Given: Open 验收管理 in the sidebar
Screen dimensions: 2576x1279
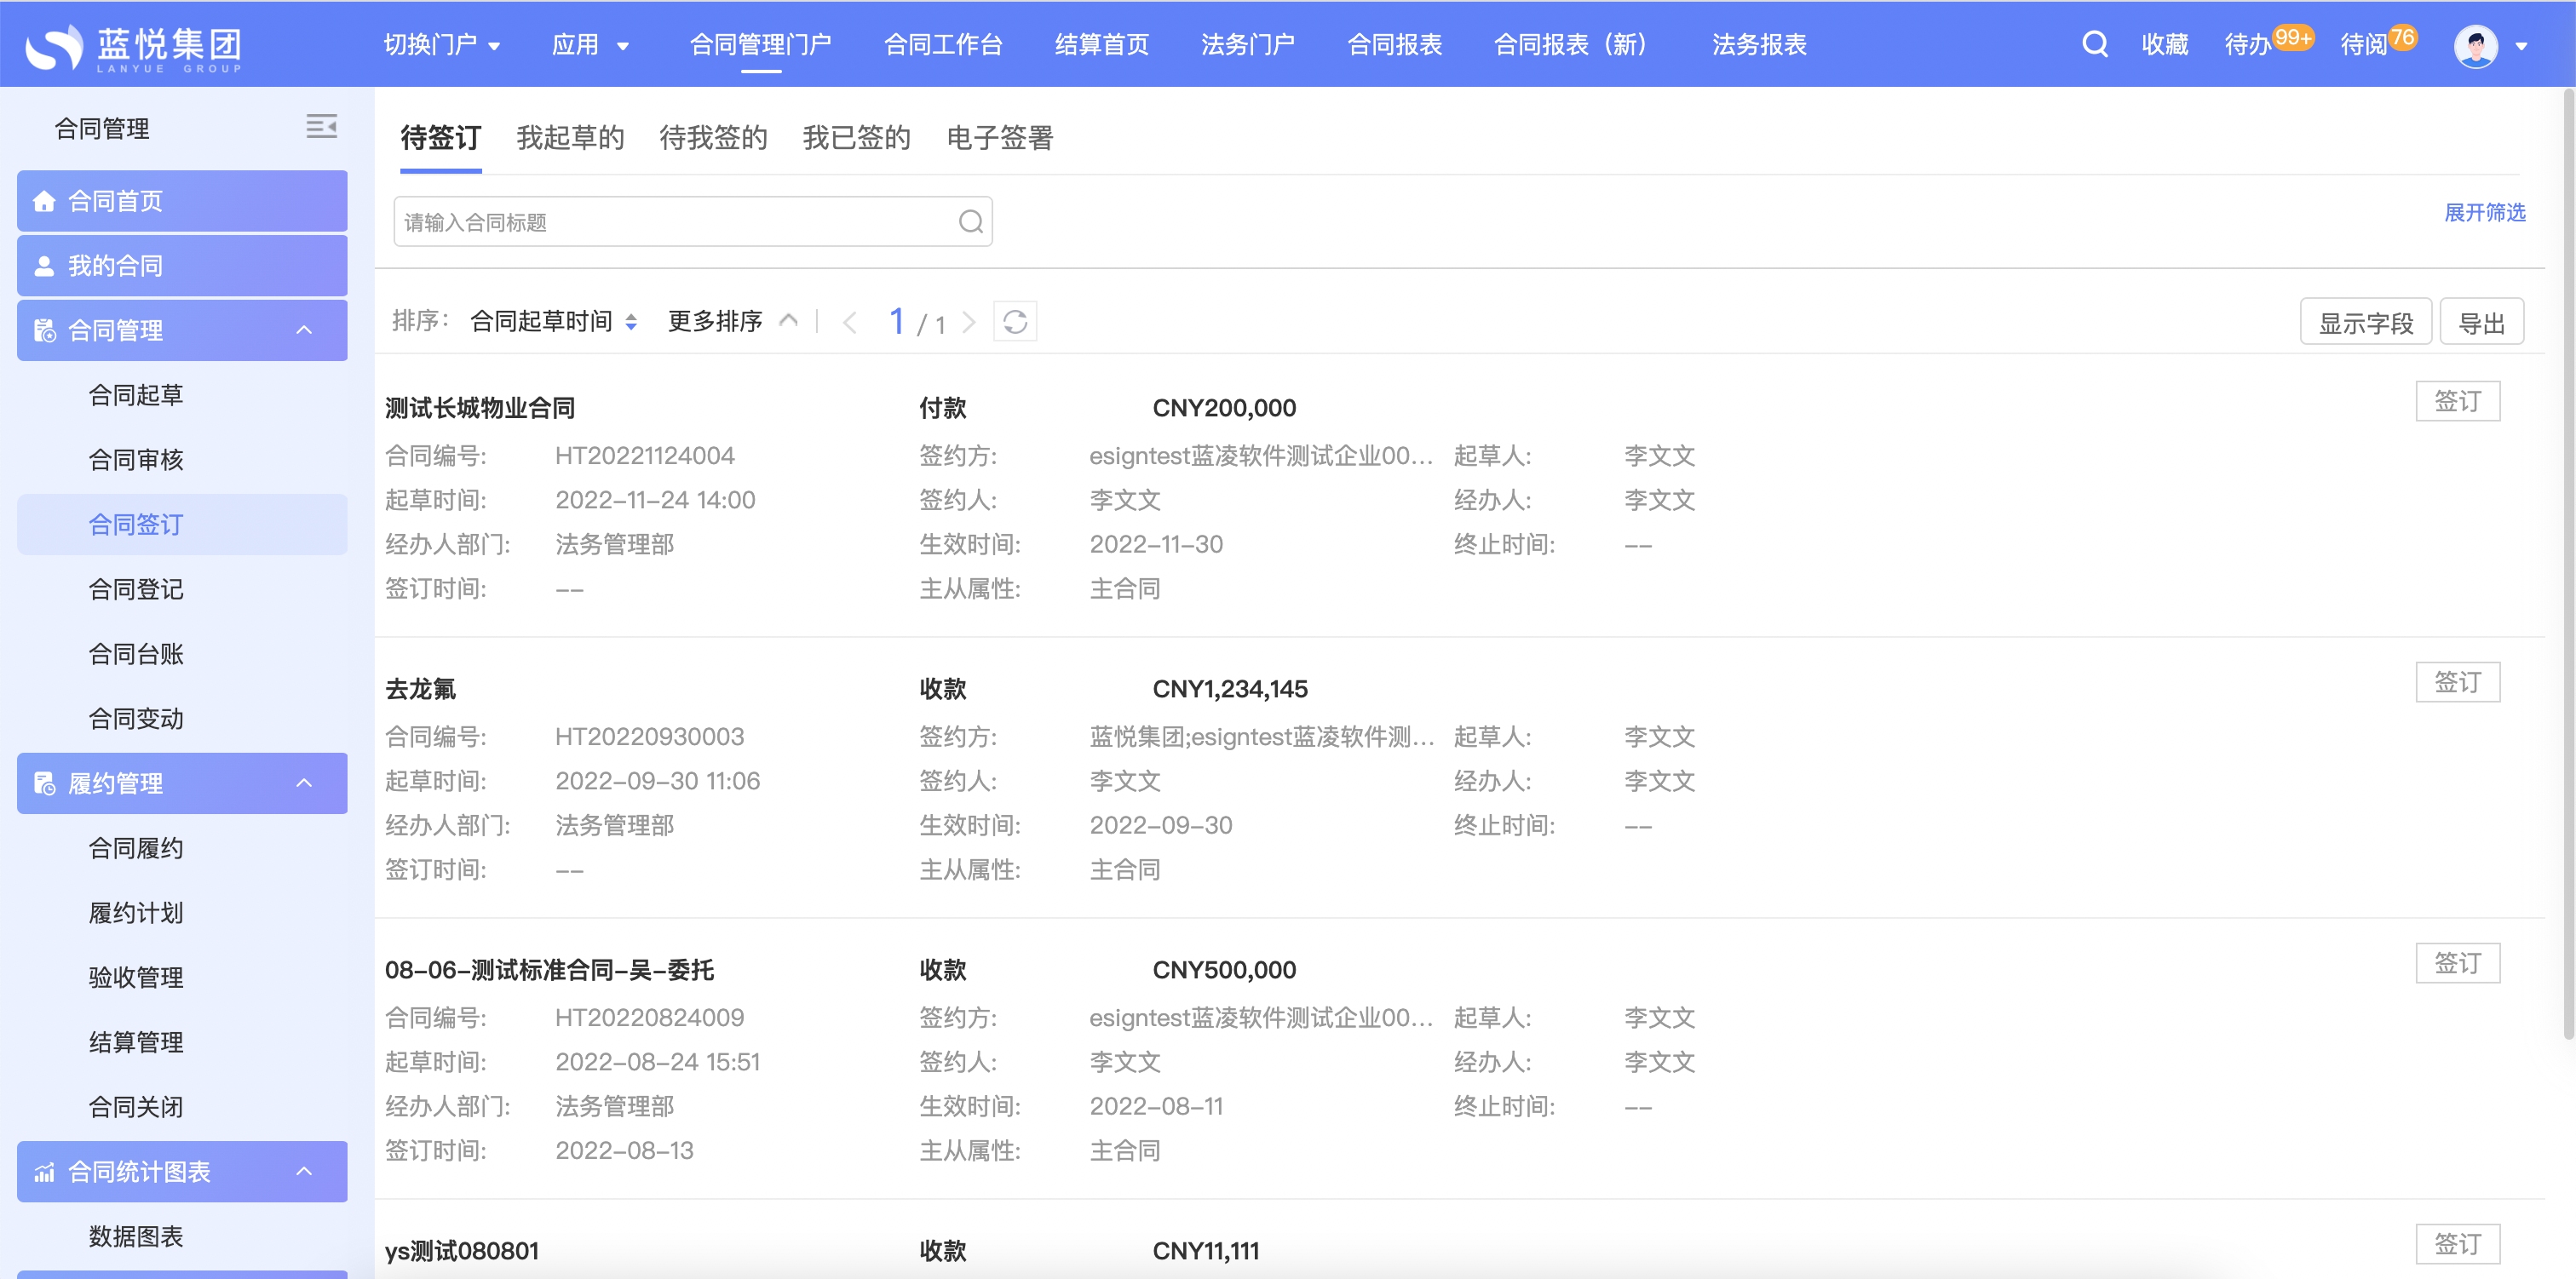Looking at the screenshot, I should (x=136, y=977).
